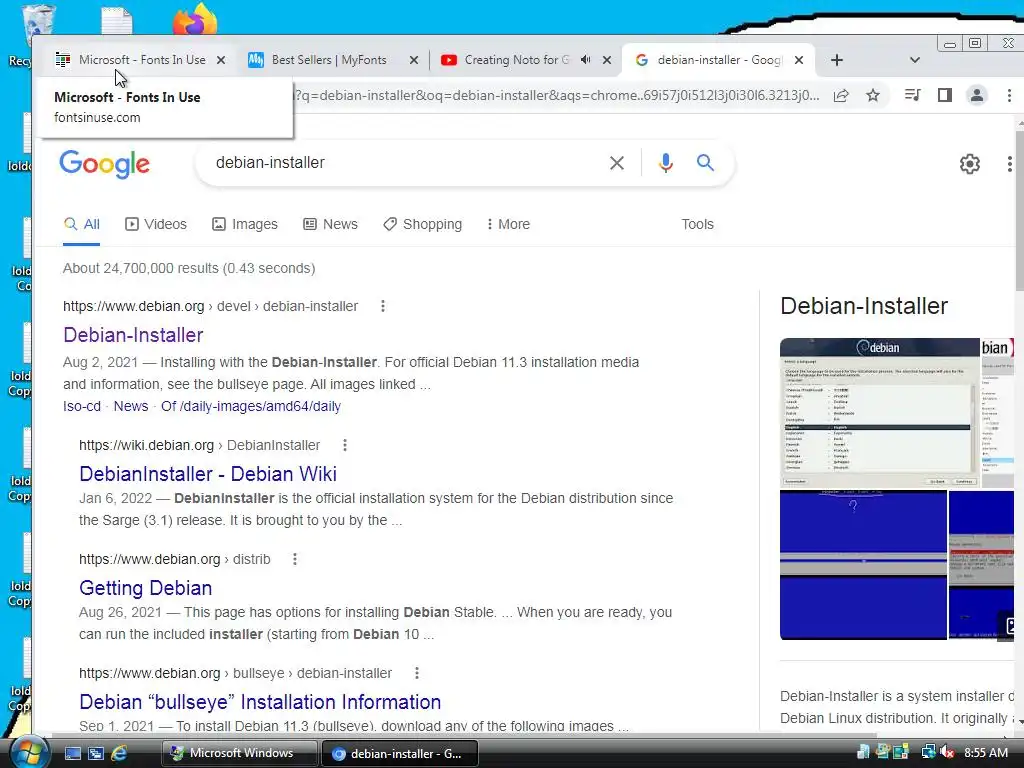Click the Google logo
Screen dimensions: 1024x768
tap(104, 164)
